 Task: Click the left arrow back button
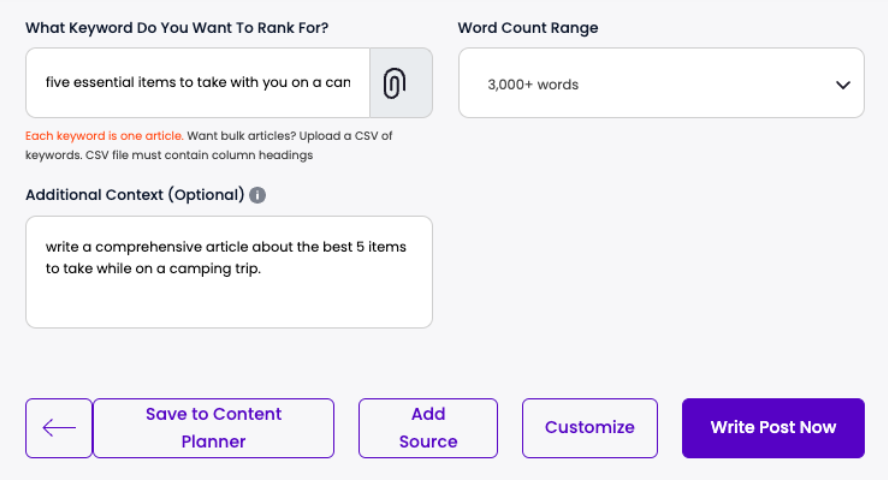point(59,428)
